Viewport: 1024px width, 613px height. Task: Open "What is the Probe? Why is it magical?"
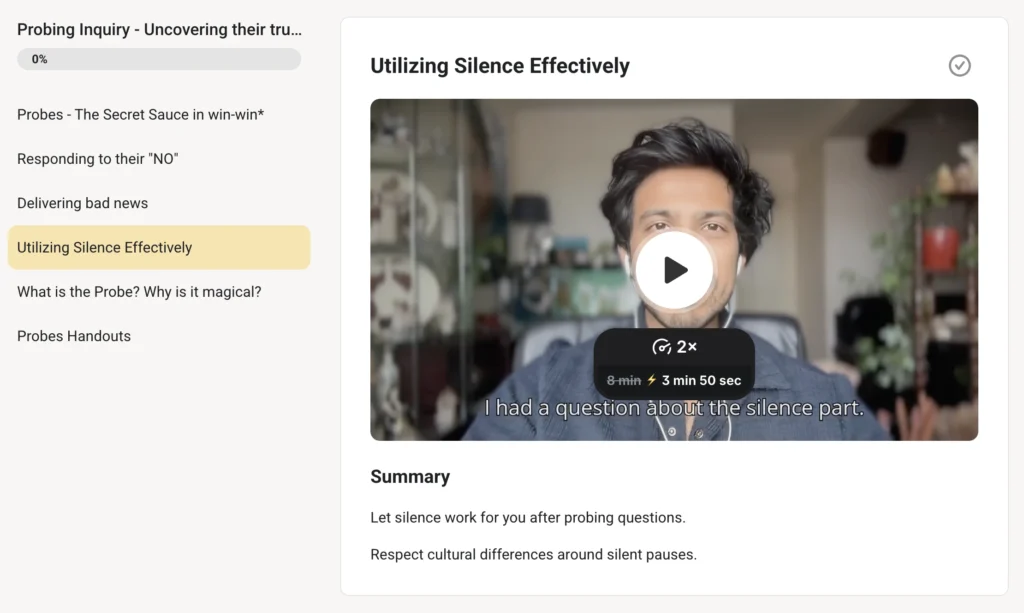click(139, 292)
